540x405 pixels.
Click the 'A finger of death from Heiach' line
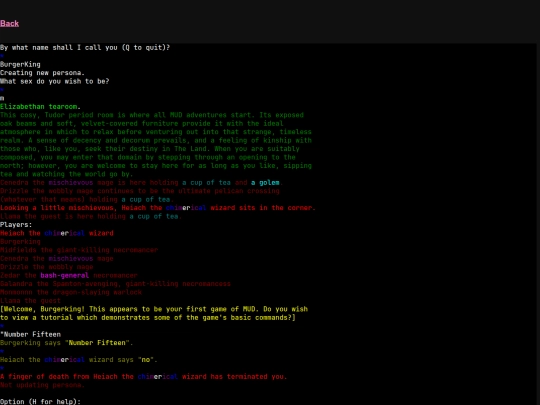point(144,377)
